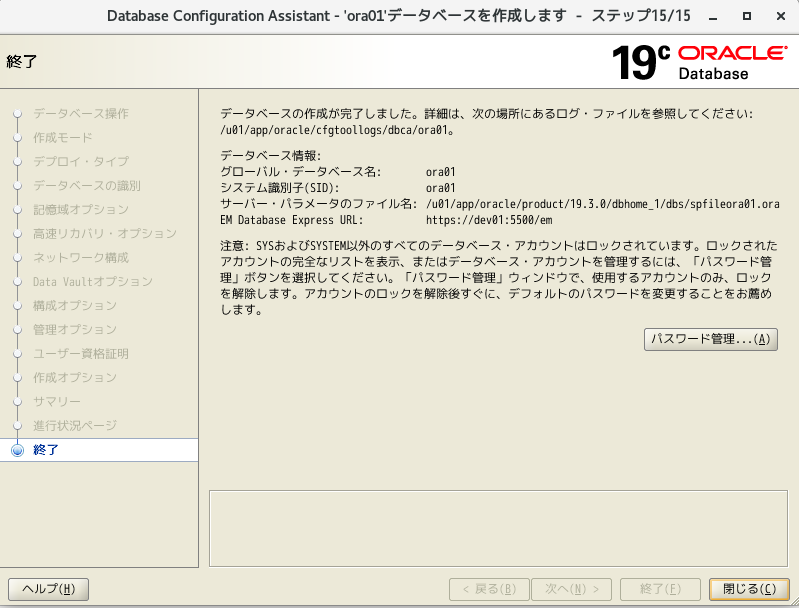Click EM Express URL https://dev01:5500/em
799x608 pixels.
pos(489,220)
